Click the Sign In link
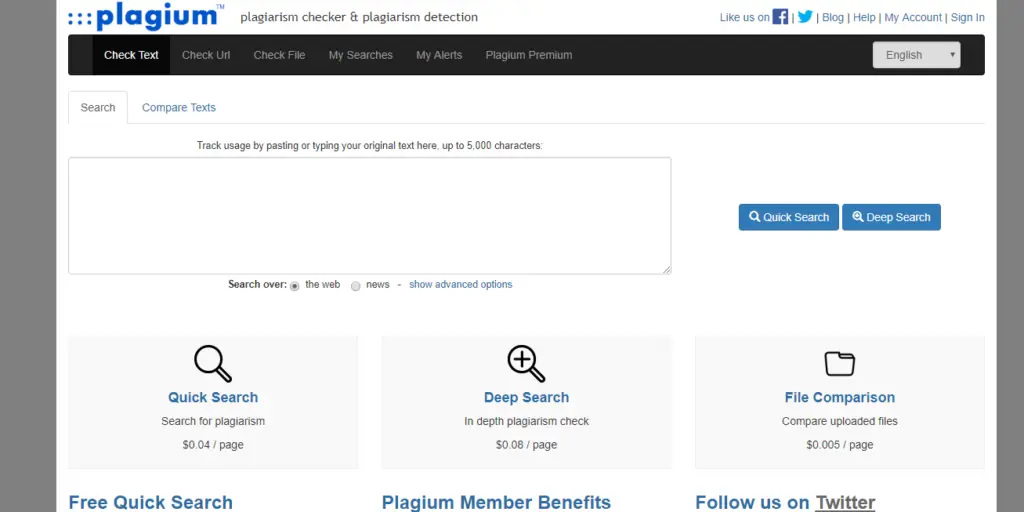The height and width of the screenshot is (512, 1024). [x=968, y=18]
